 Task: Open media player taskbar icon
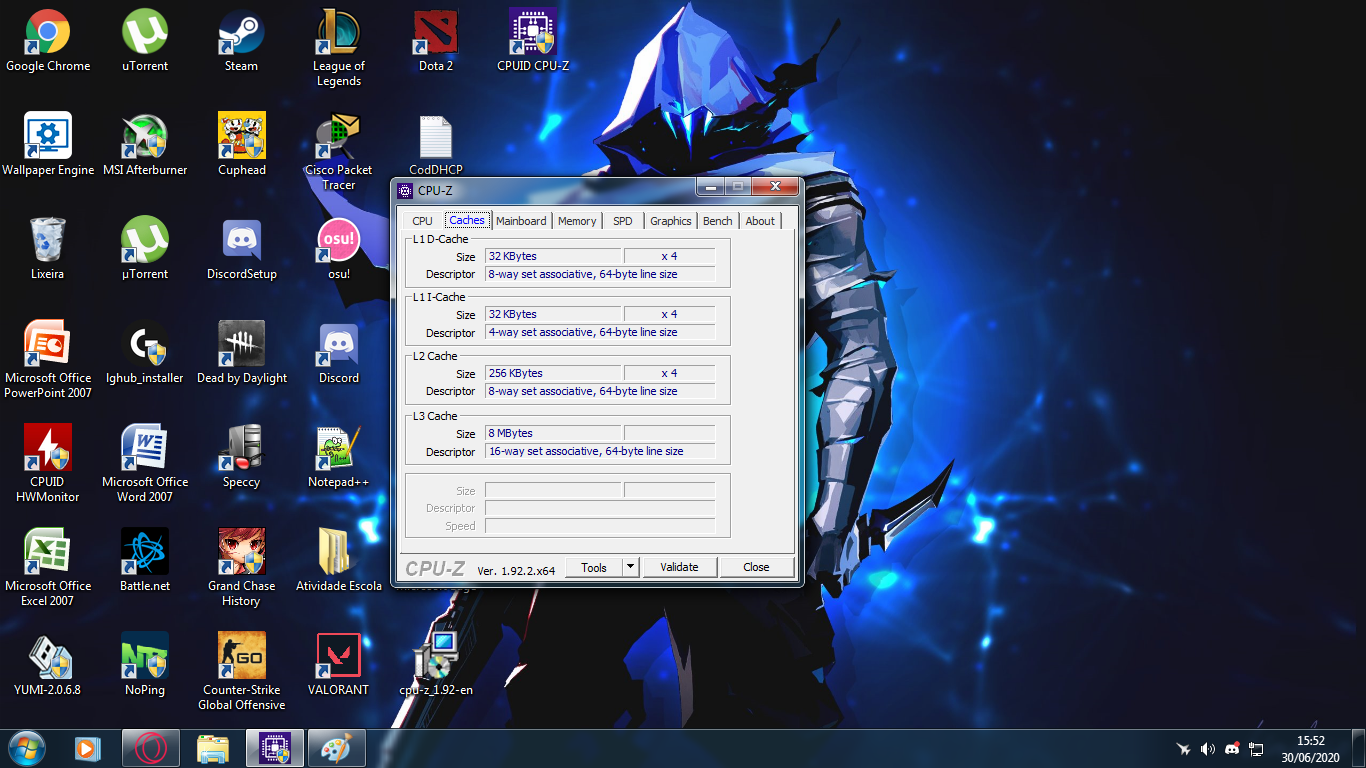click(x=88, y=748)
